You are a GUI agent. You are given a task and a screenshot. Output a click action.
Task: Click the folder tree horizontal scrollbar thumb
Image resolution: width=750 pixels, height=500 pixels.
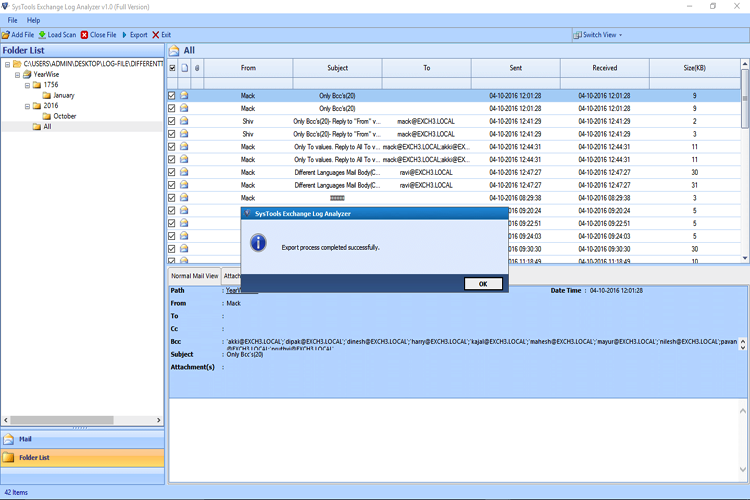tap(62, 420)
